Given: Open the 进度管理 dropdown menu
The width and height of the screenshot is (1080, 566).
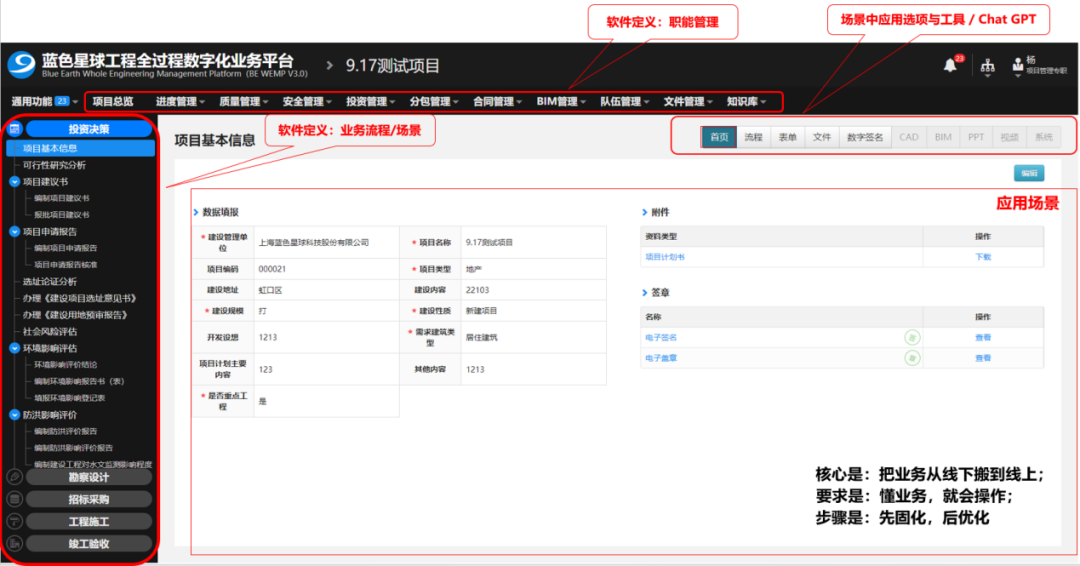Looking at the screenshot, I should tap(180, 101).
